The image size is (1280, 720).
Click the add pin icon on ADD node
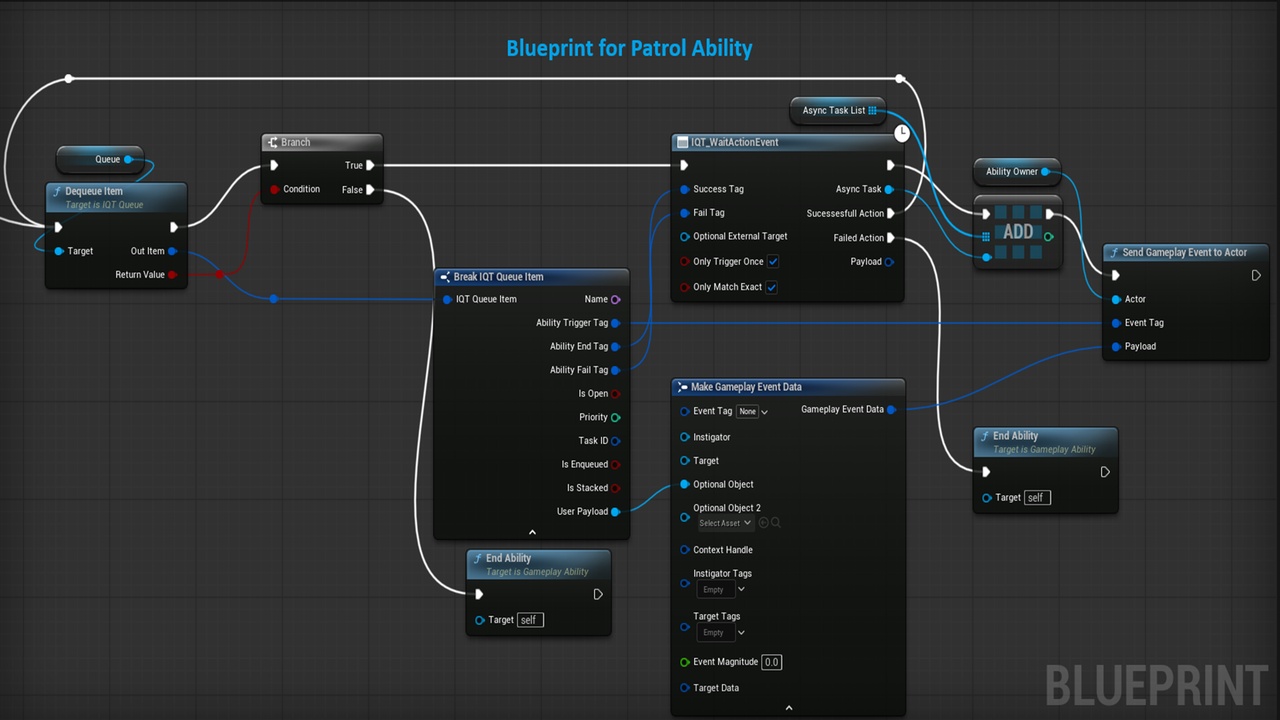pyautogui.click(x=1048, y=237)
